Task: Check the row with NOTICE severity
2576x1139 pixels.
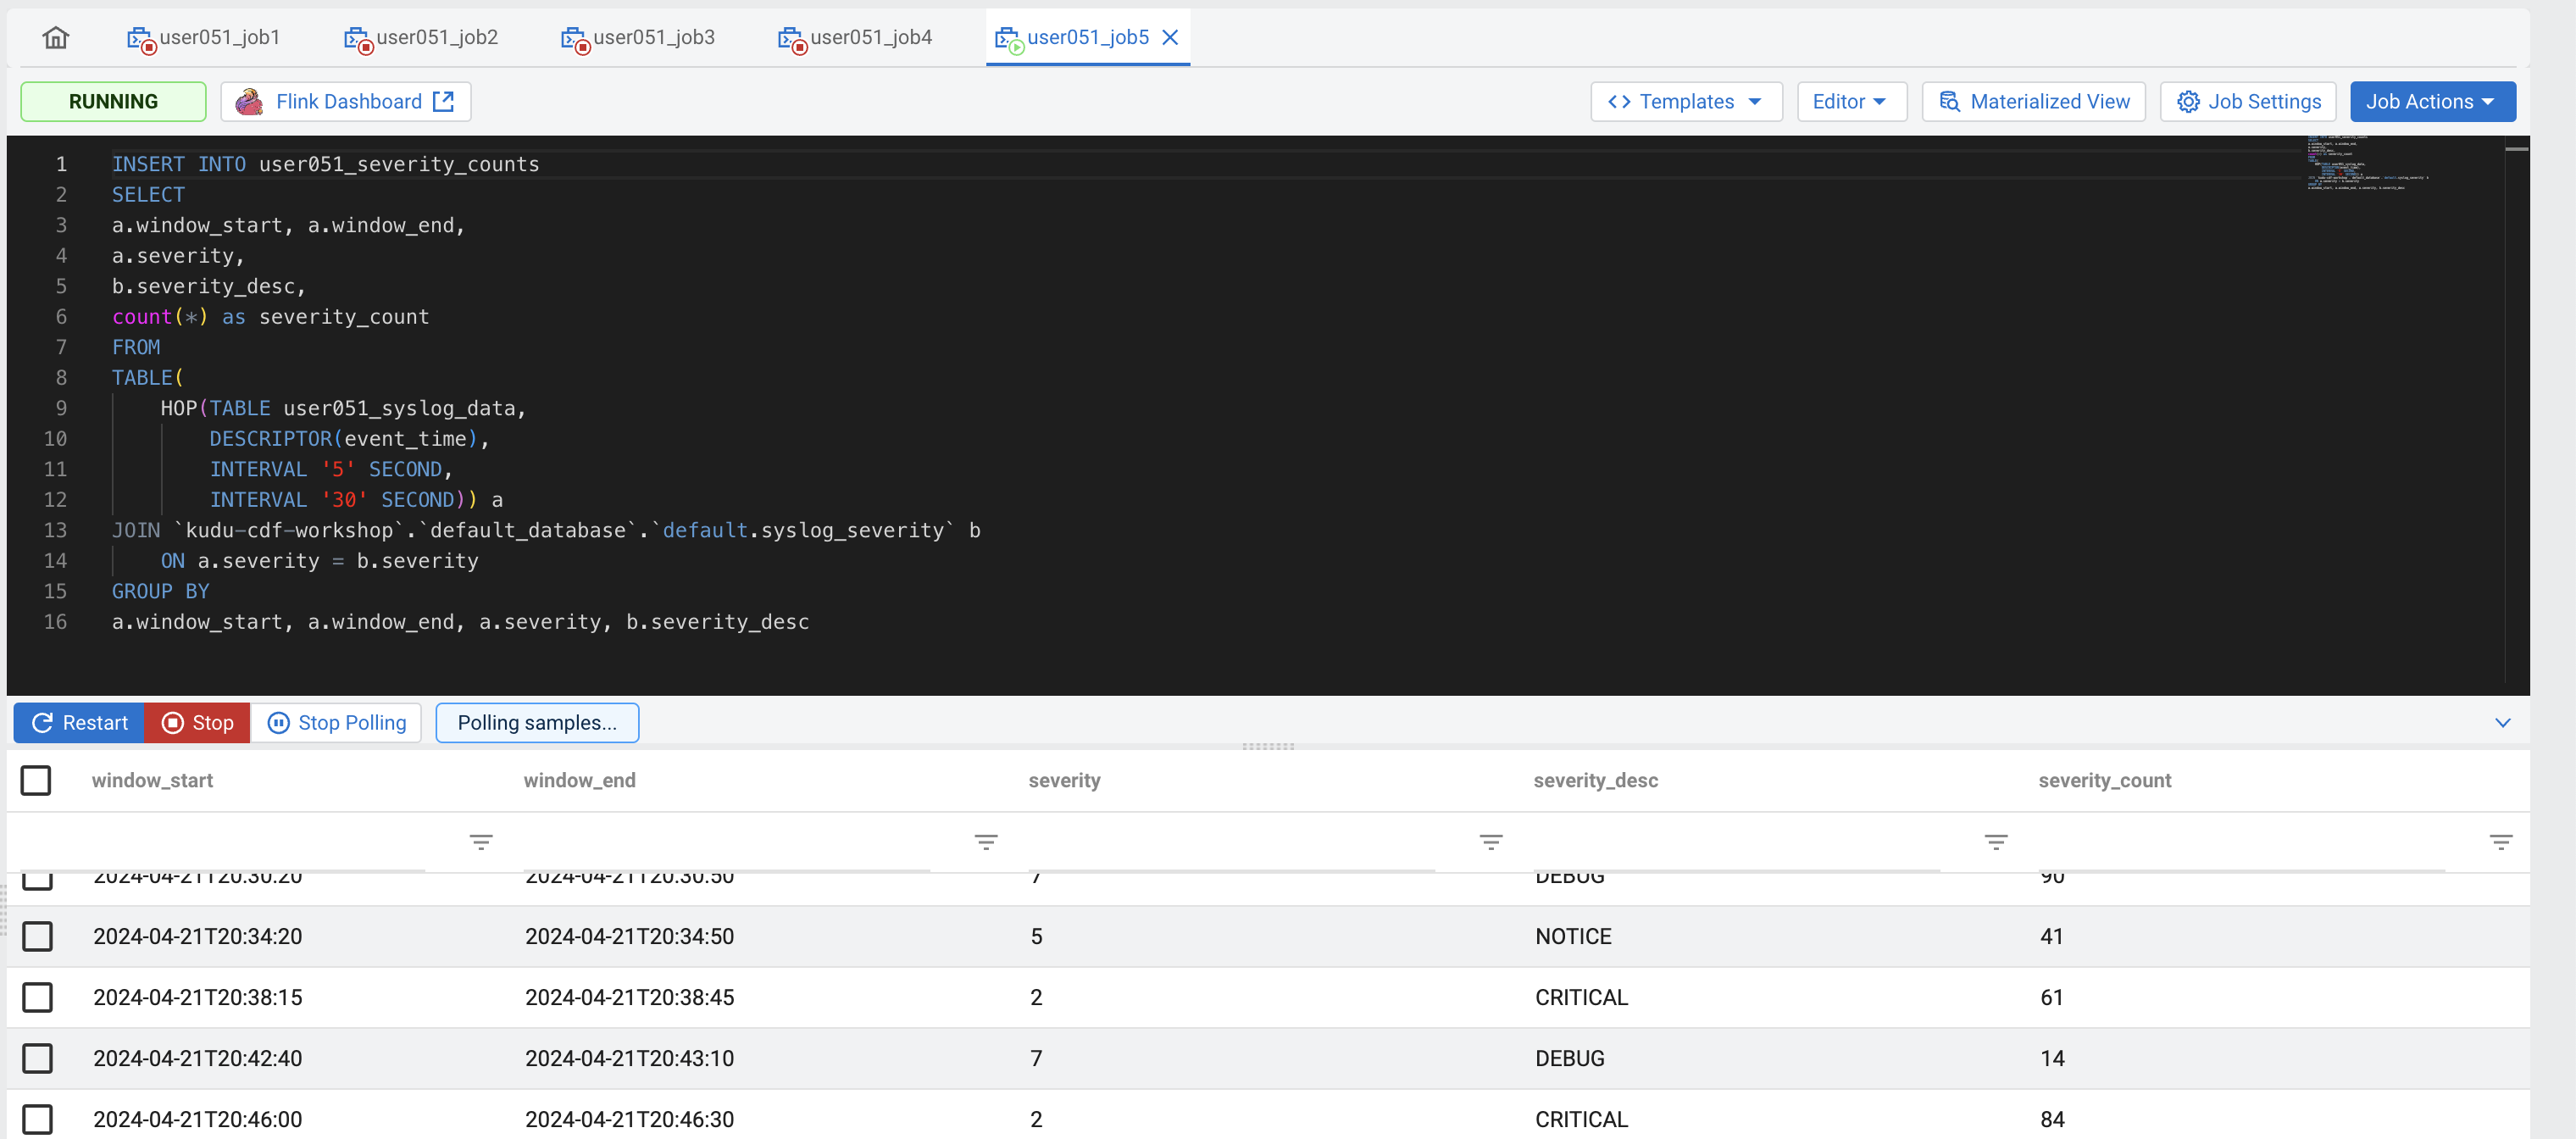Action: tap(37, 937)
